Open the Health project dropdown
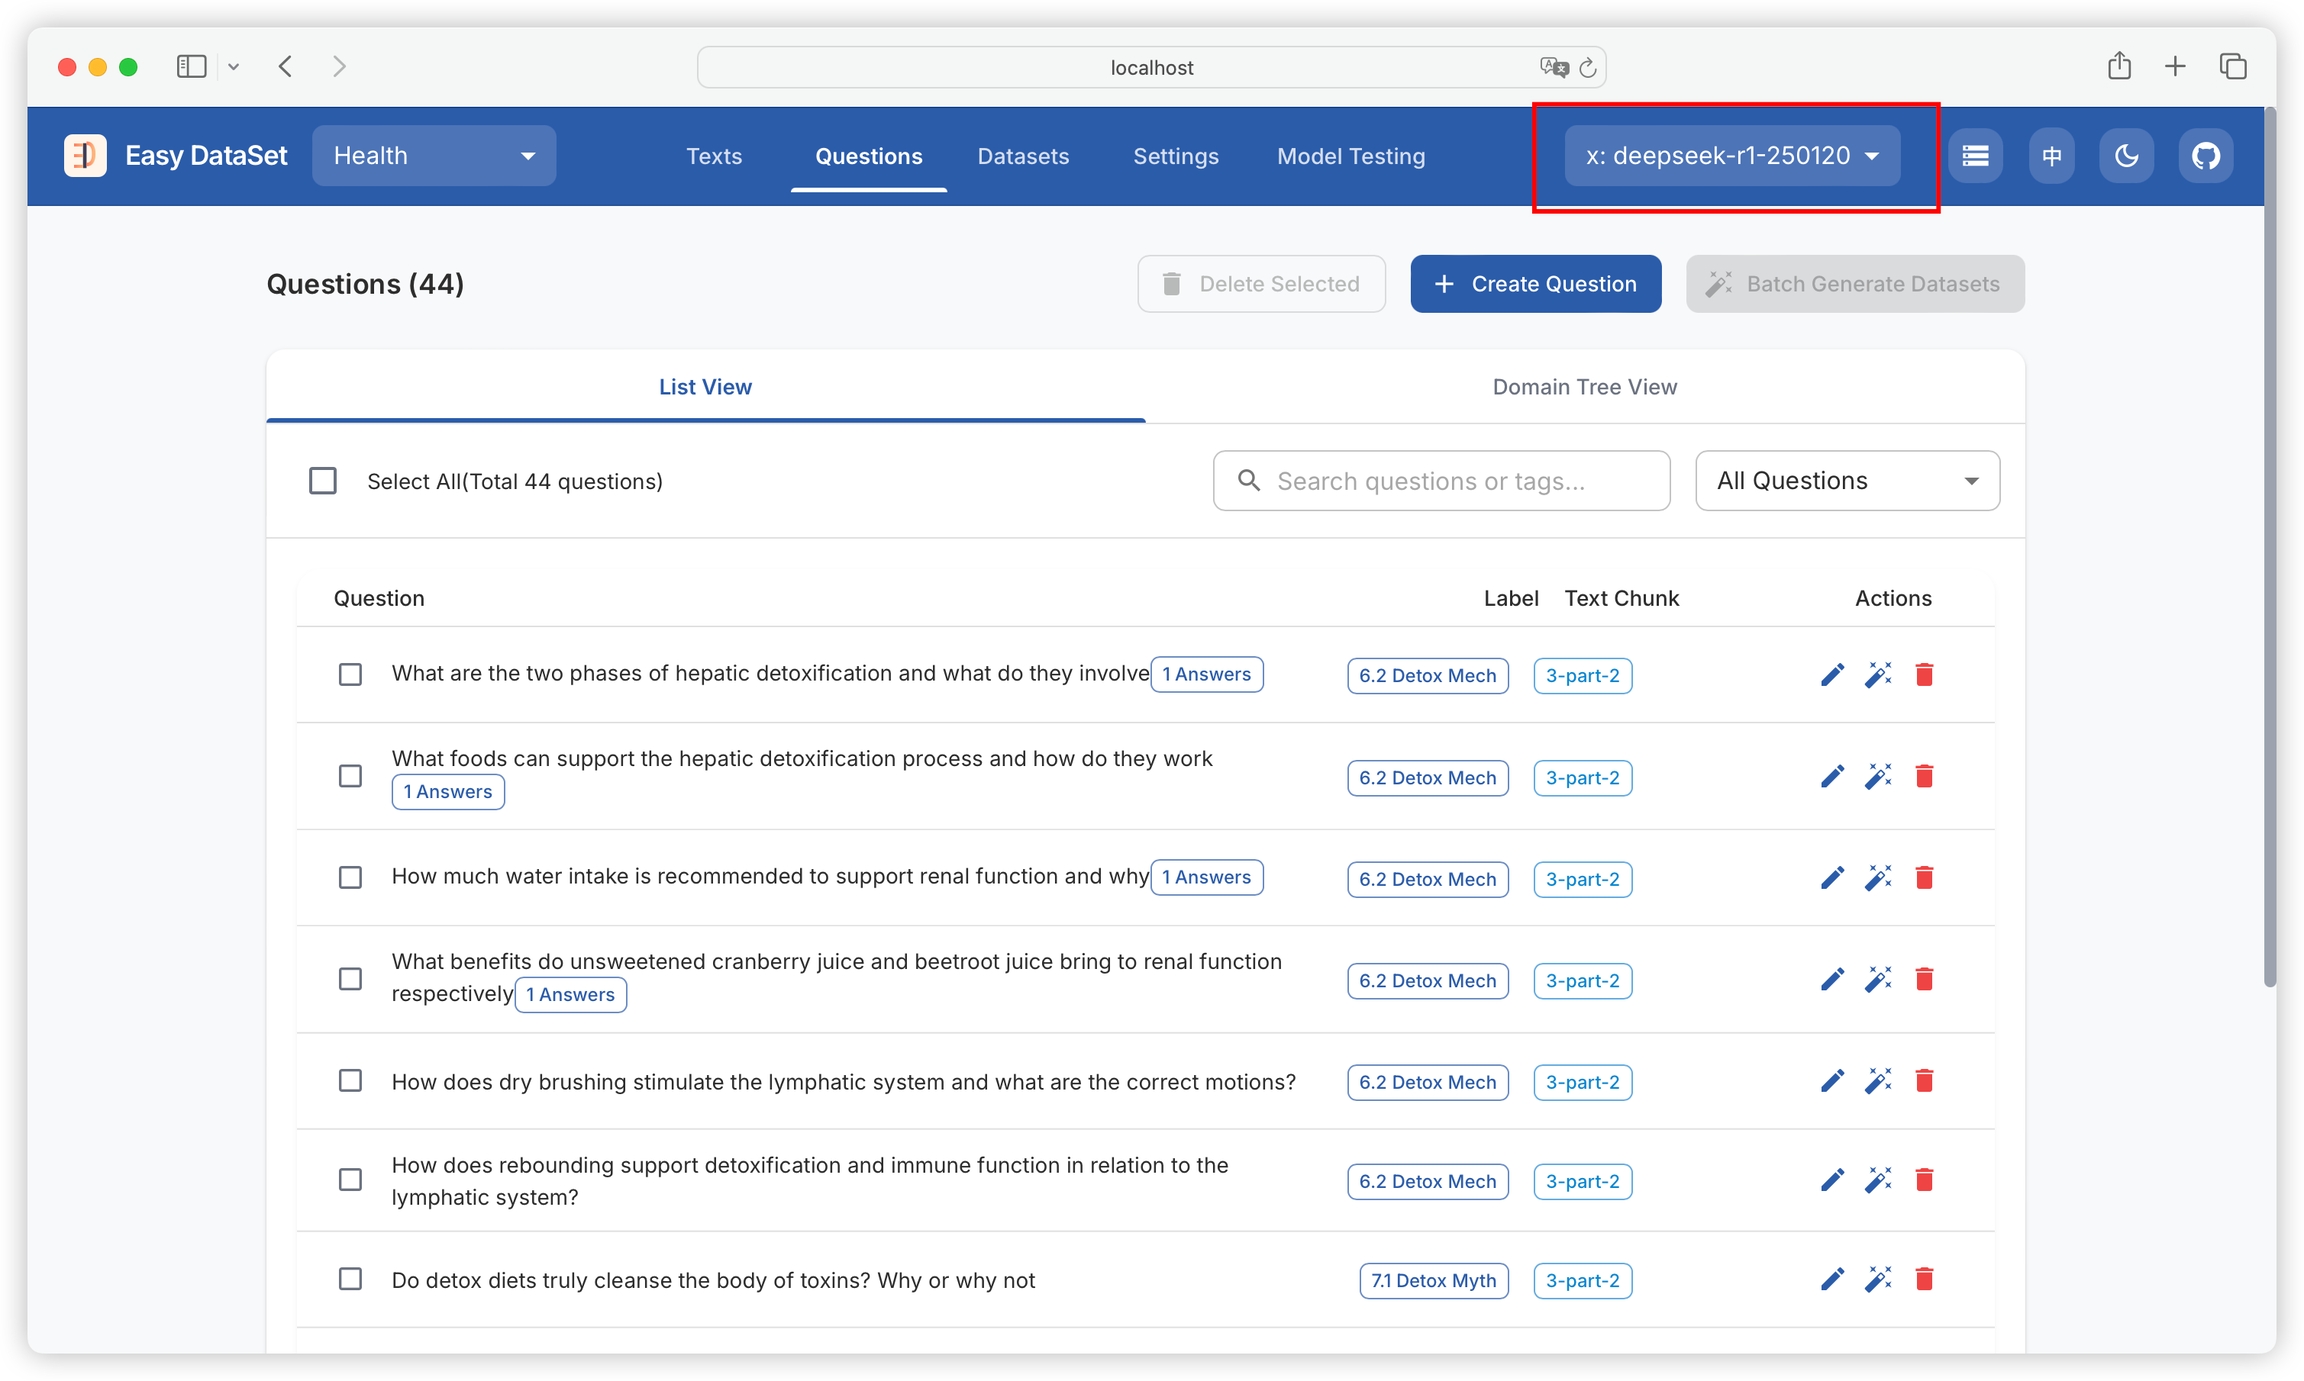This screenshot has height=1381, width=2304. point(434,156)
